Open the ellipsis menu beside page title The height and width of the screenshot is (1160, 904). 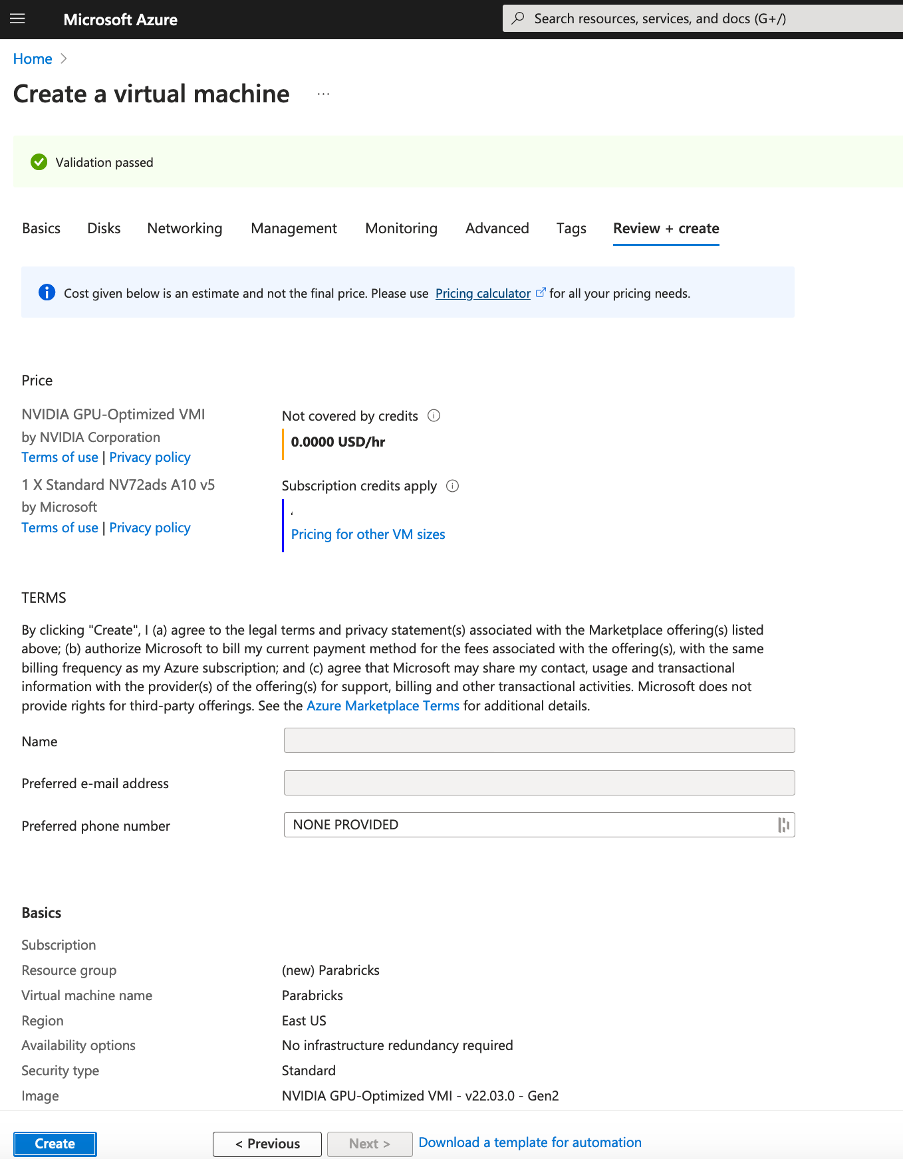click(x=323, y=94)
